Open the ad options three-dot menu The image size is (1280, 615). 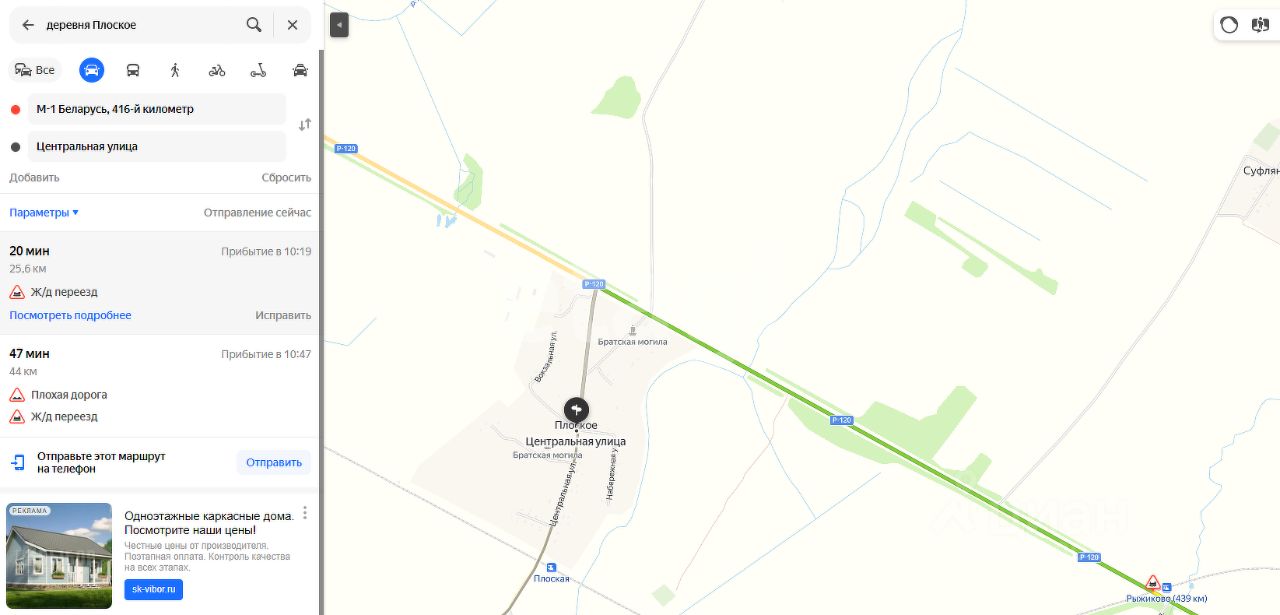(305, 514)
